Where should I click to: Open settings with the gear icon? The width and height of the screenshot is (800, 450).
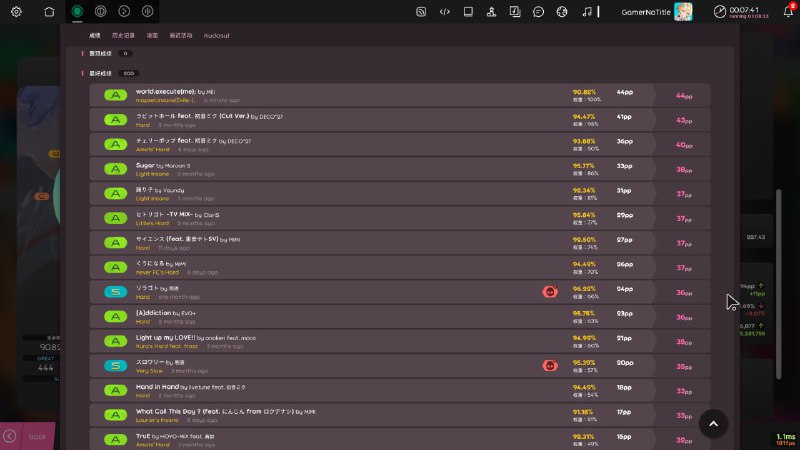pyautogui.click(x=15, y=12)
